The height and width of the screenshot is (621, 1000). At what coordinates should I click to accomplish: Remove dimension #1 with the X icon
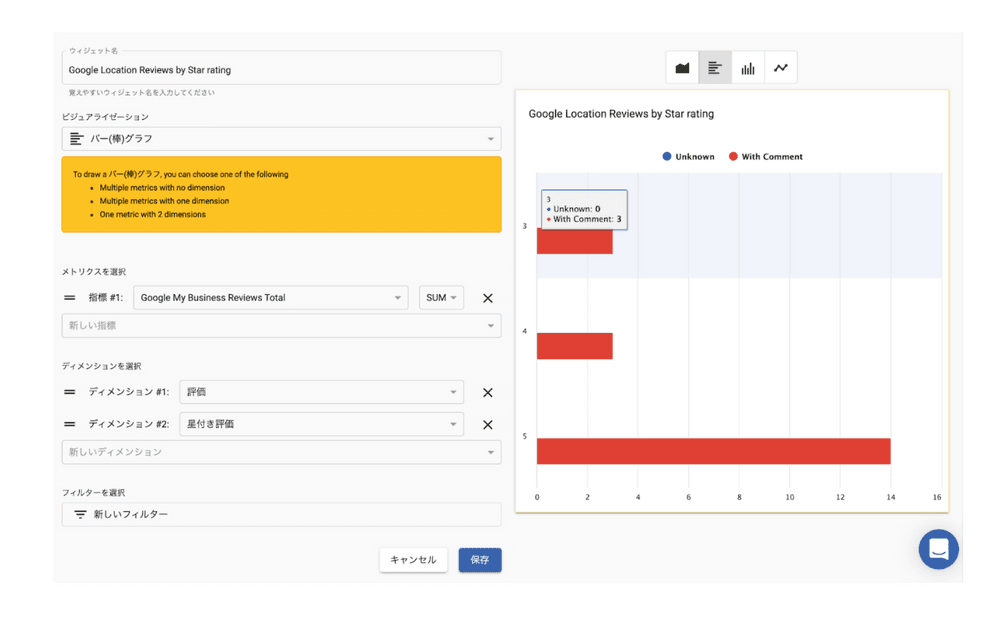coord(488,393)
